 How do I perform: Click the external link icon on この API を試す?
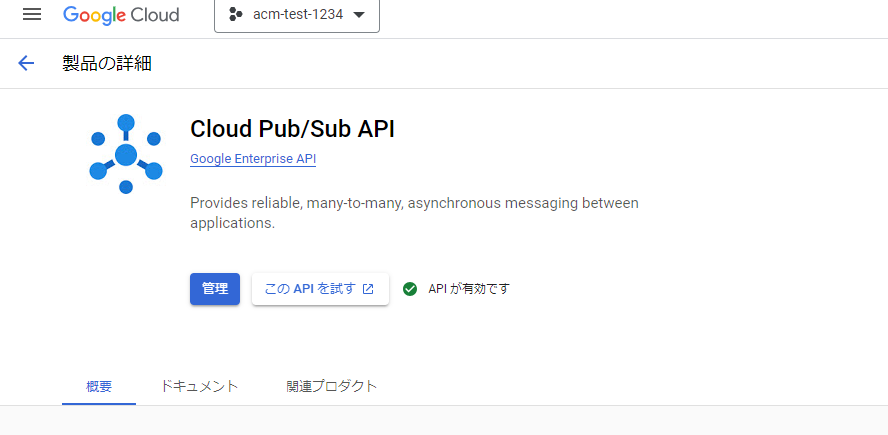368,289
